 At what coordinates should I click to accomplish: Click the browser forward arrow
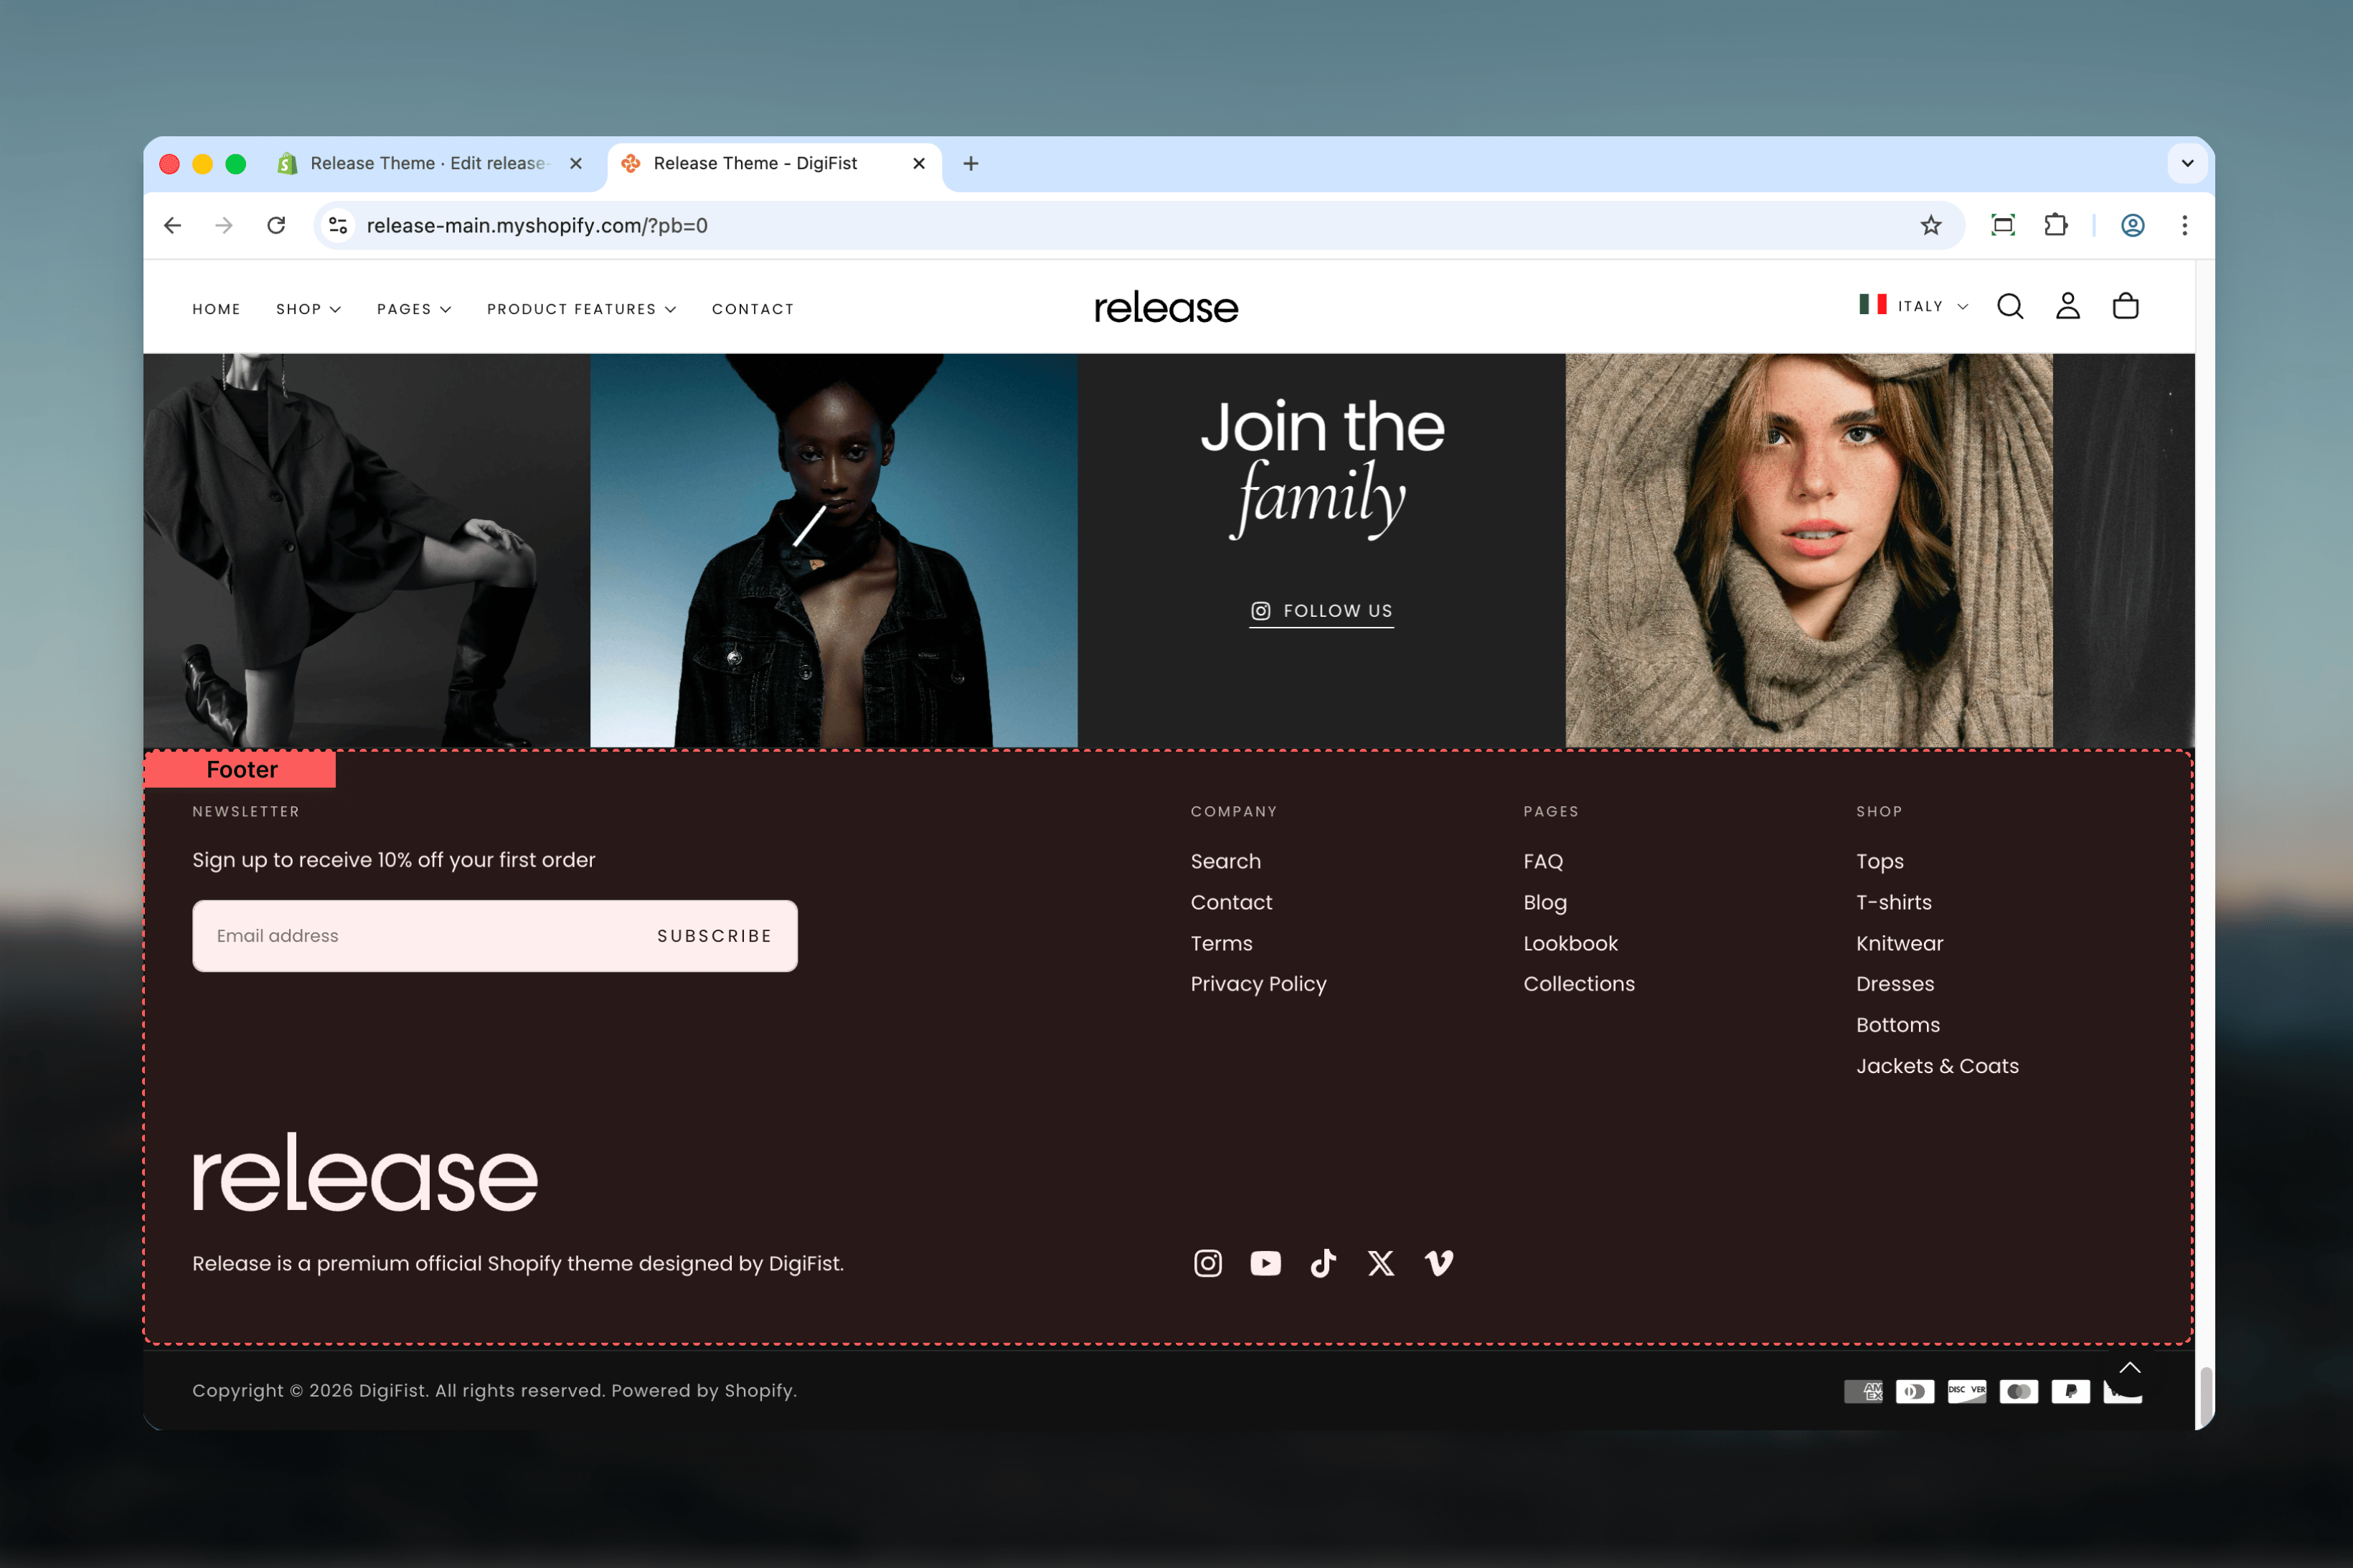pos(224,225)
